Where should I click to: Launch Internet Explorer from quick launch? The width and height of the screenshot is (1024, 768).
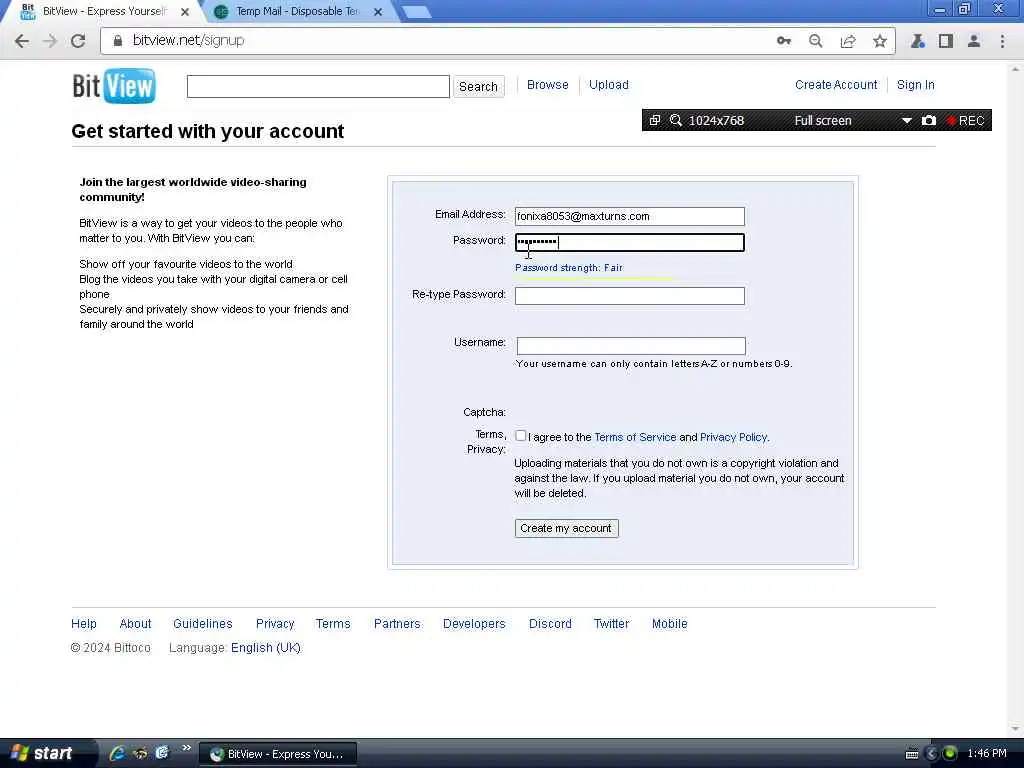(x=118, y=753)
